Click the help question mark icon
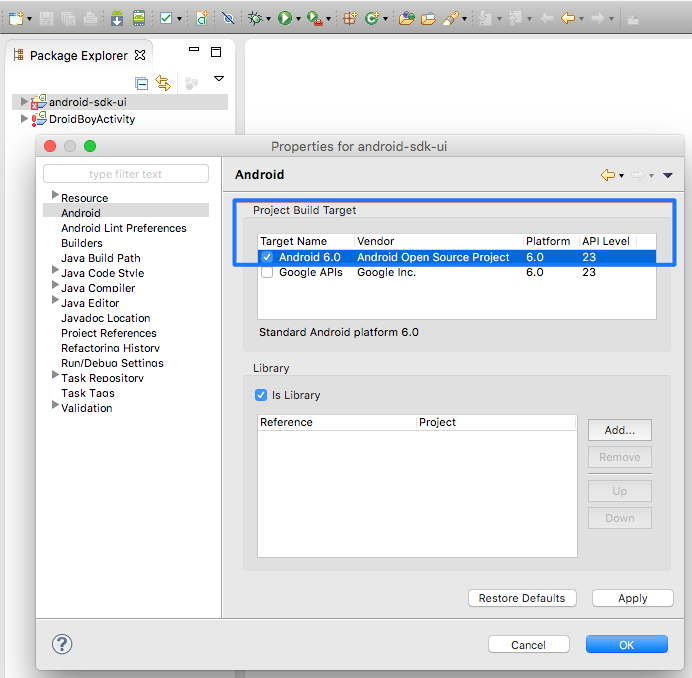 [62, 645]
